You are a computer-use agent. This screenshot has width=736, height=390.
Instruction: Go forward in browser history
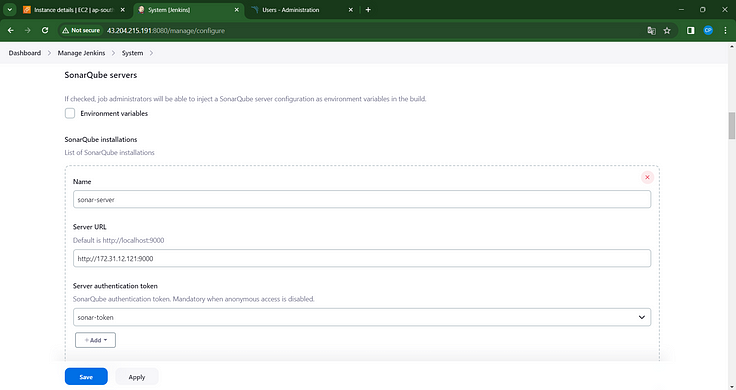coord(28,30)
